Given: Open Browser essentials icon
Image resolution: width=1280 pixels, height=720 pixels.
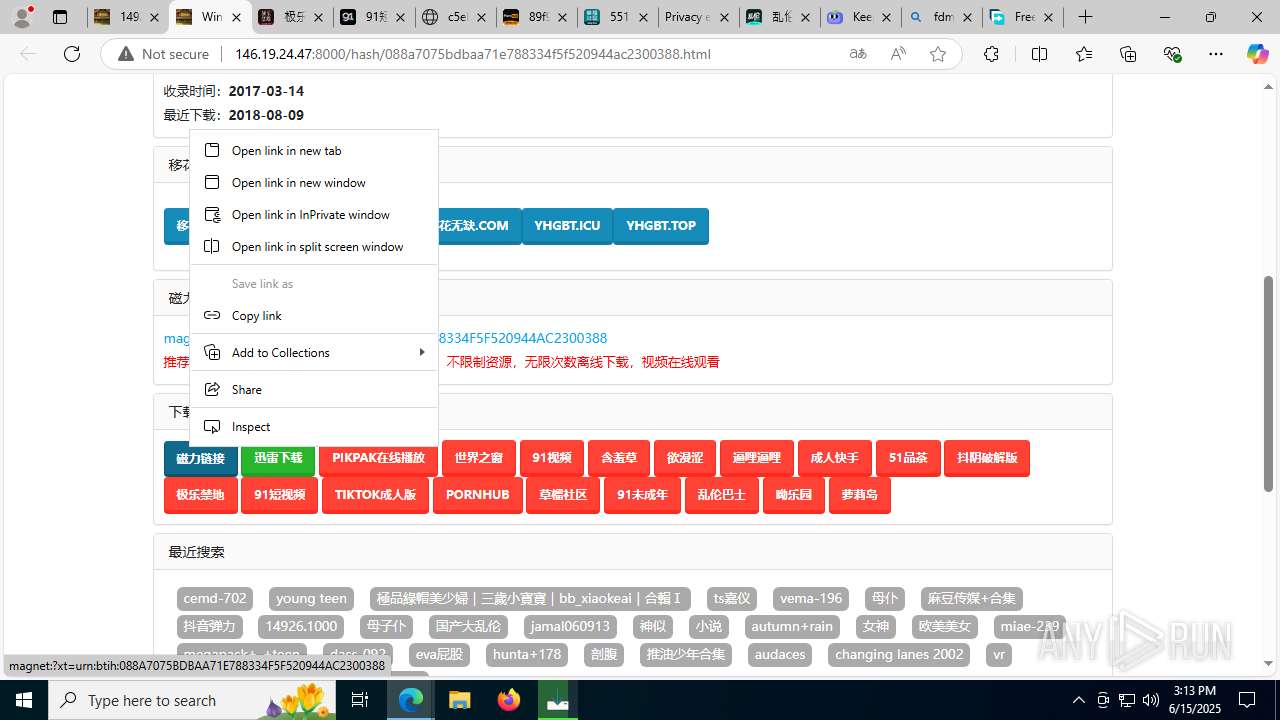Looking at the screenshot, I should click(x=1172, y=54).
